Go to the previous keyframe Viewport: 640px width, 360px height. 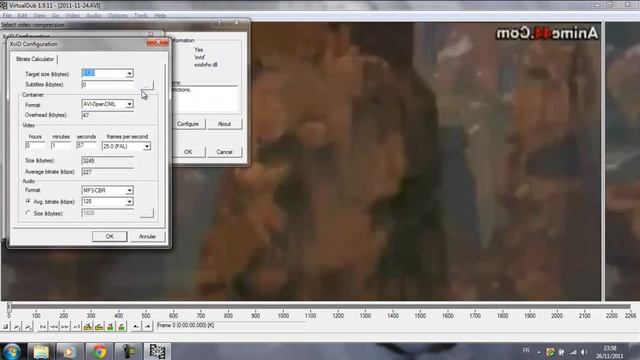[x=88, y=326]
